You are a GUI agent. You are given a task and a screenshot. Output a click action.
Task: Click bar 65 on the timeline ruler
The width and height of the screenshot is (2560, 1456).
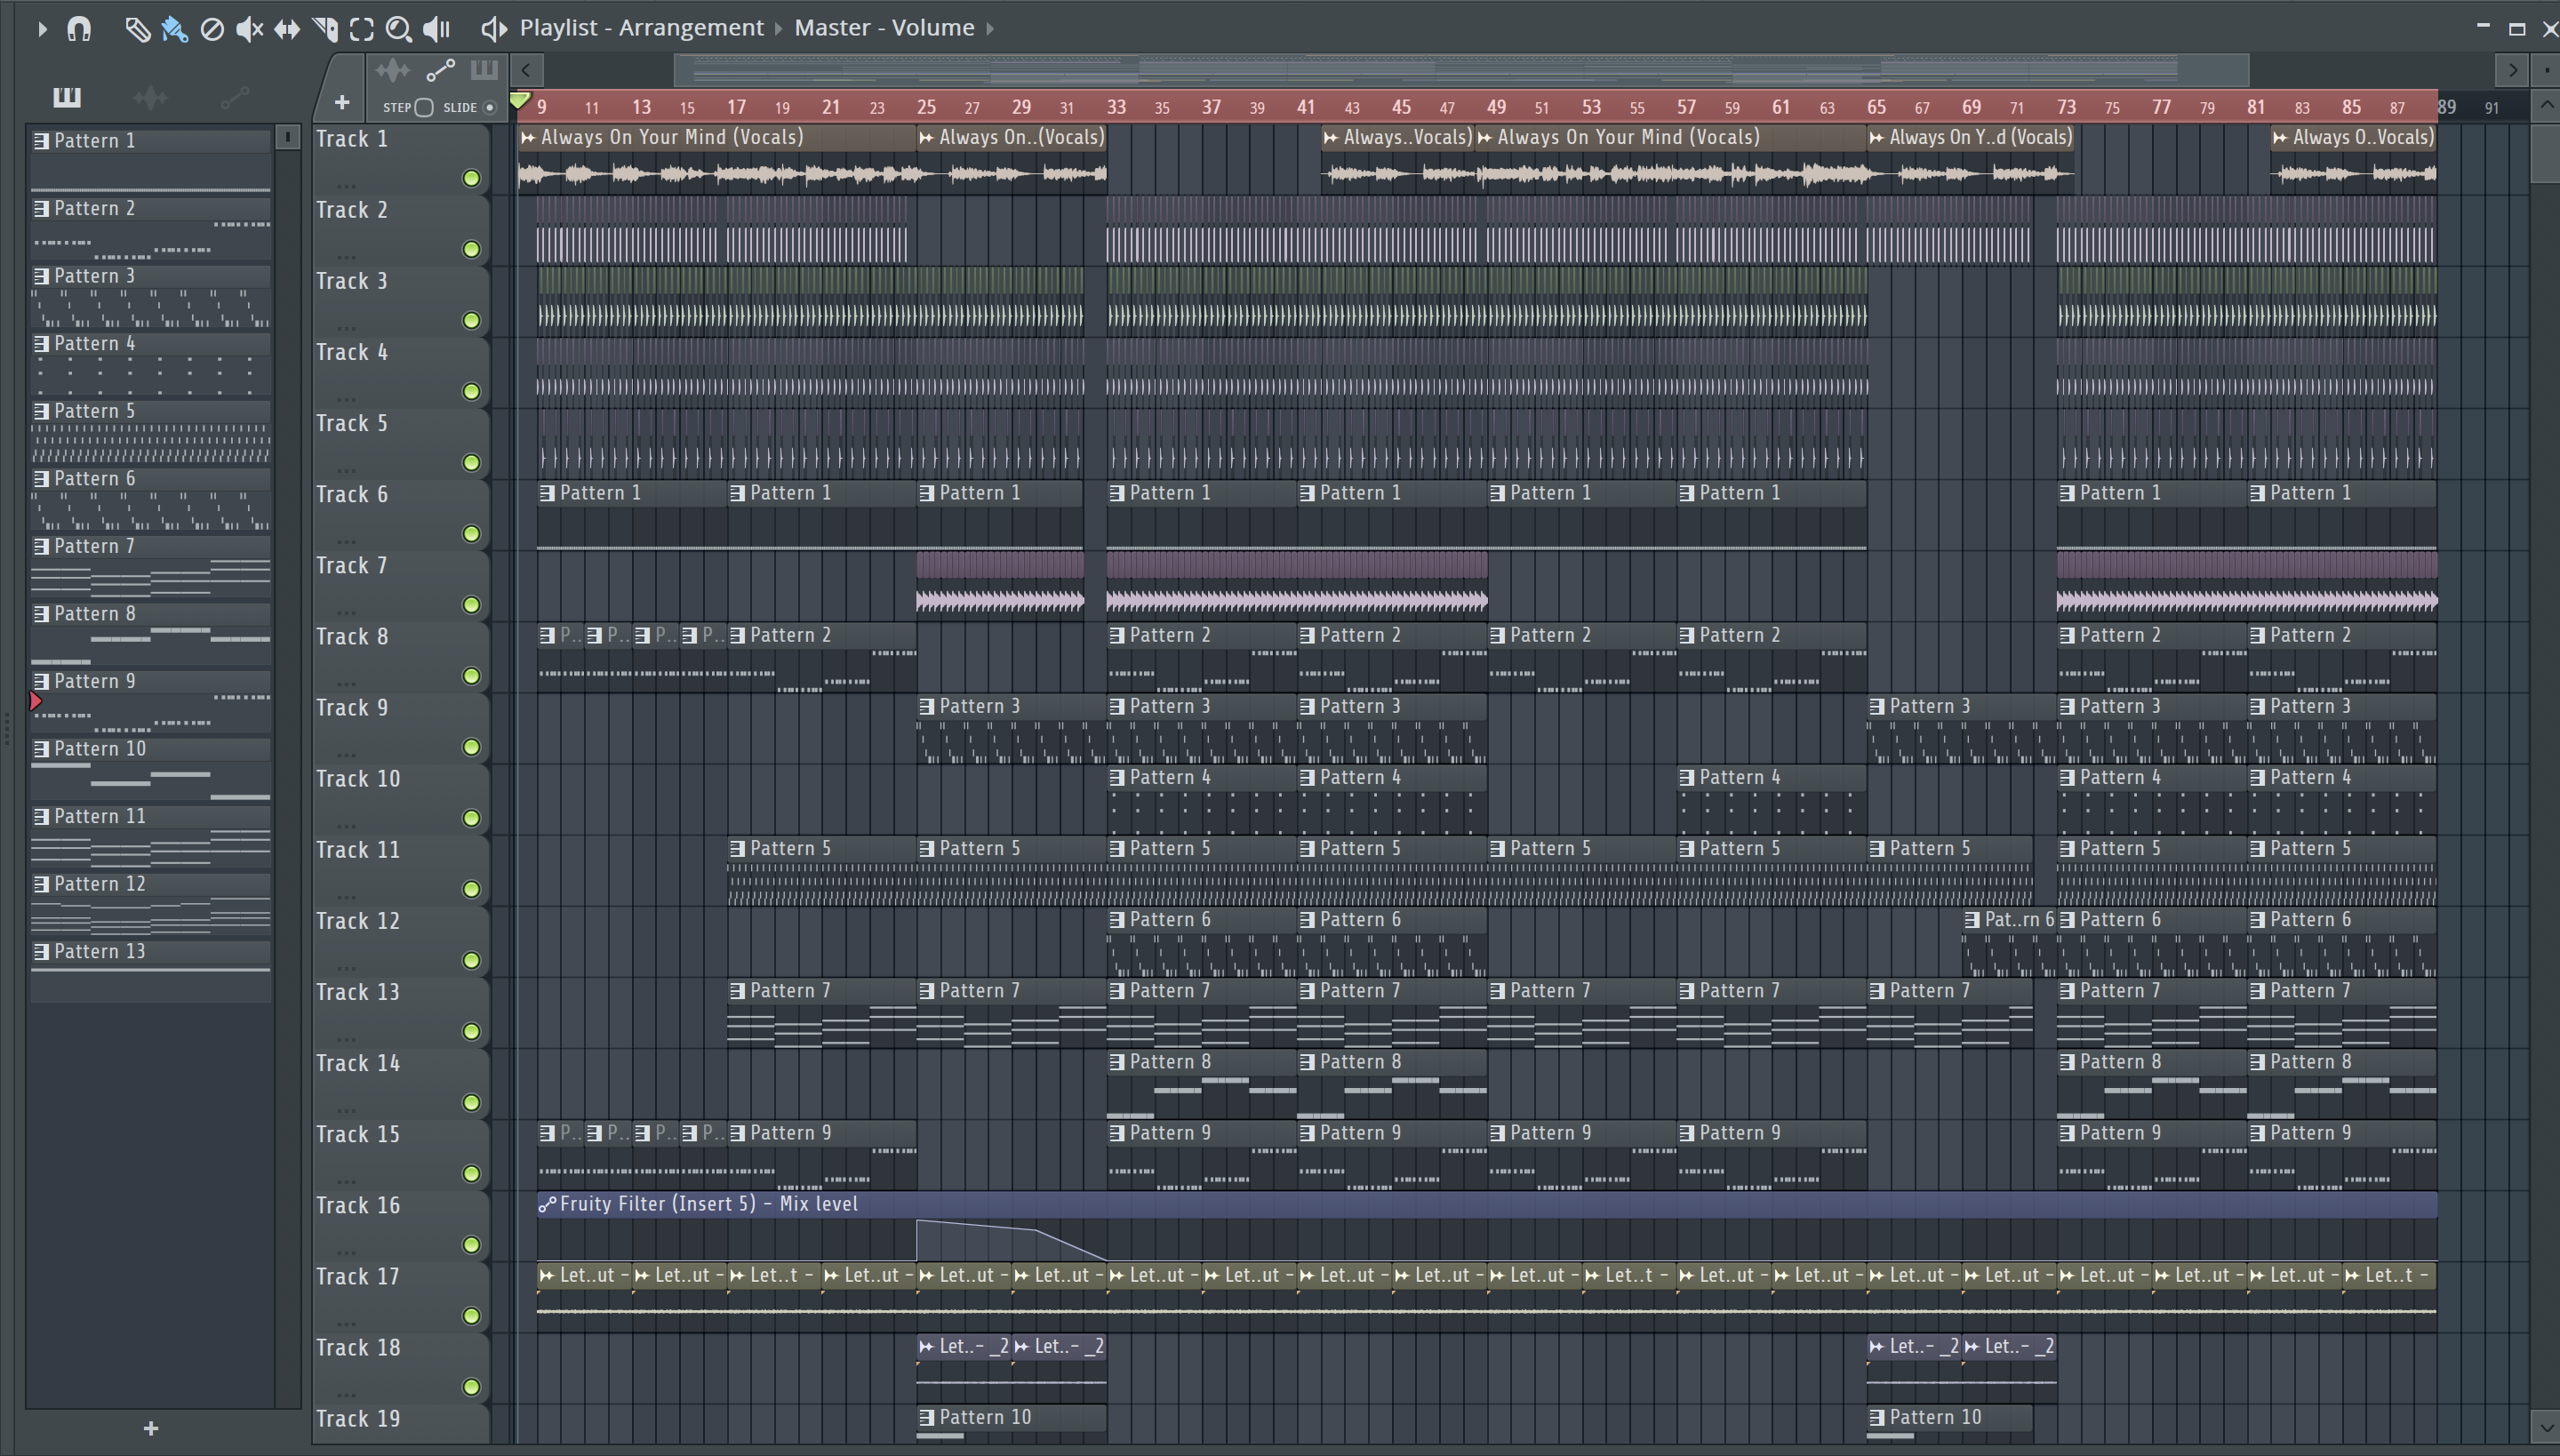coord(1876,107)
